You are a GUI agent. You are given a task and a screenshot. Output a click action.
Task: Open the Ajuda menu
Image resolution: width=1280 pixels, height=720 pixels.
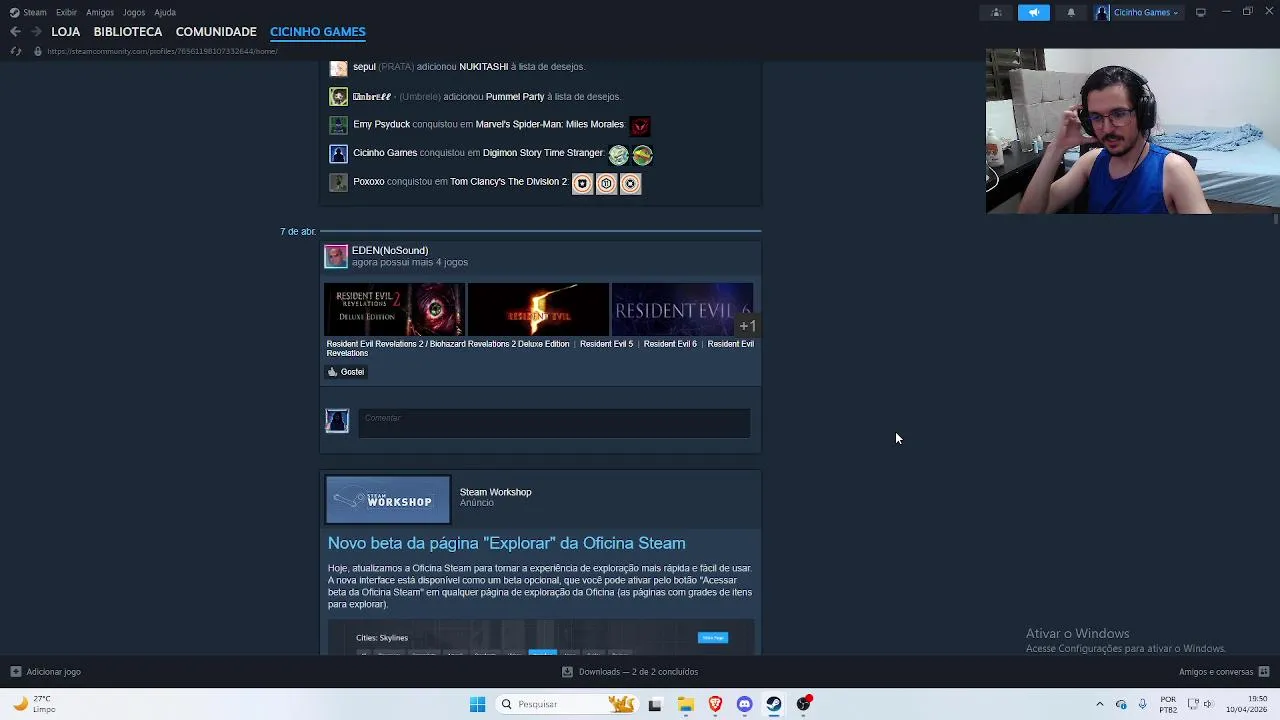pyautogui.click(x=165, y=12)
